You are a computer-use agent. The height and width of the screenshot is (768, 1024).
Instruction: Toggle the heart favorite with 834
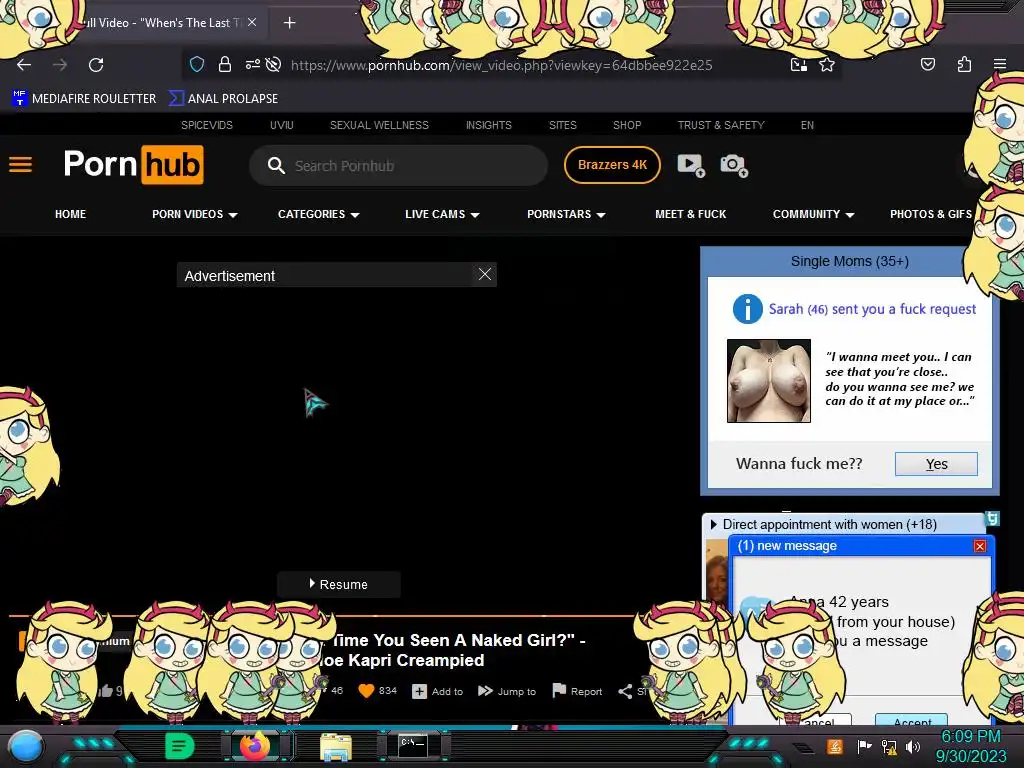click(x=377, y=691)
